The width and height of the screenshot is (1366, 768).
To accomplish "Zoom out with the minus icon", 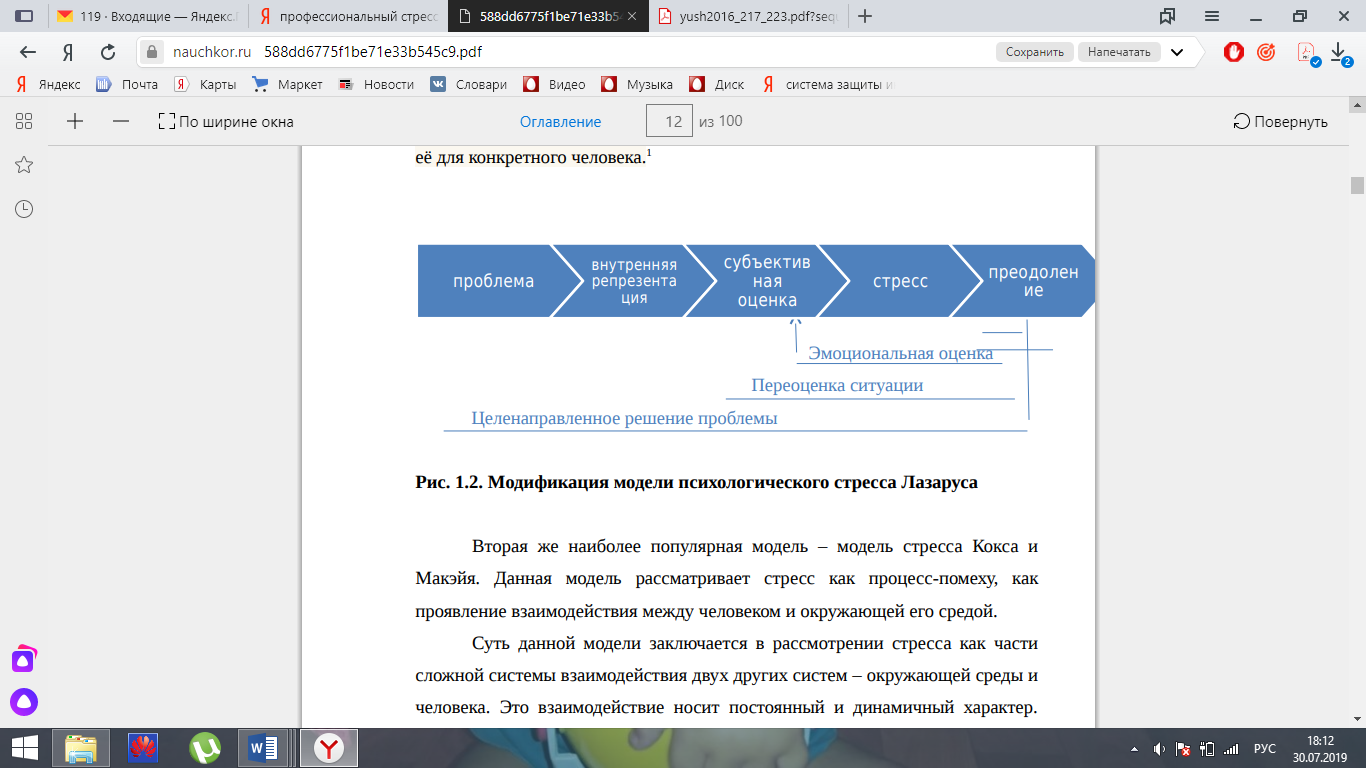I will [121, 121].
